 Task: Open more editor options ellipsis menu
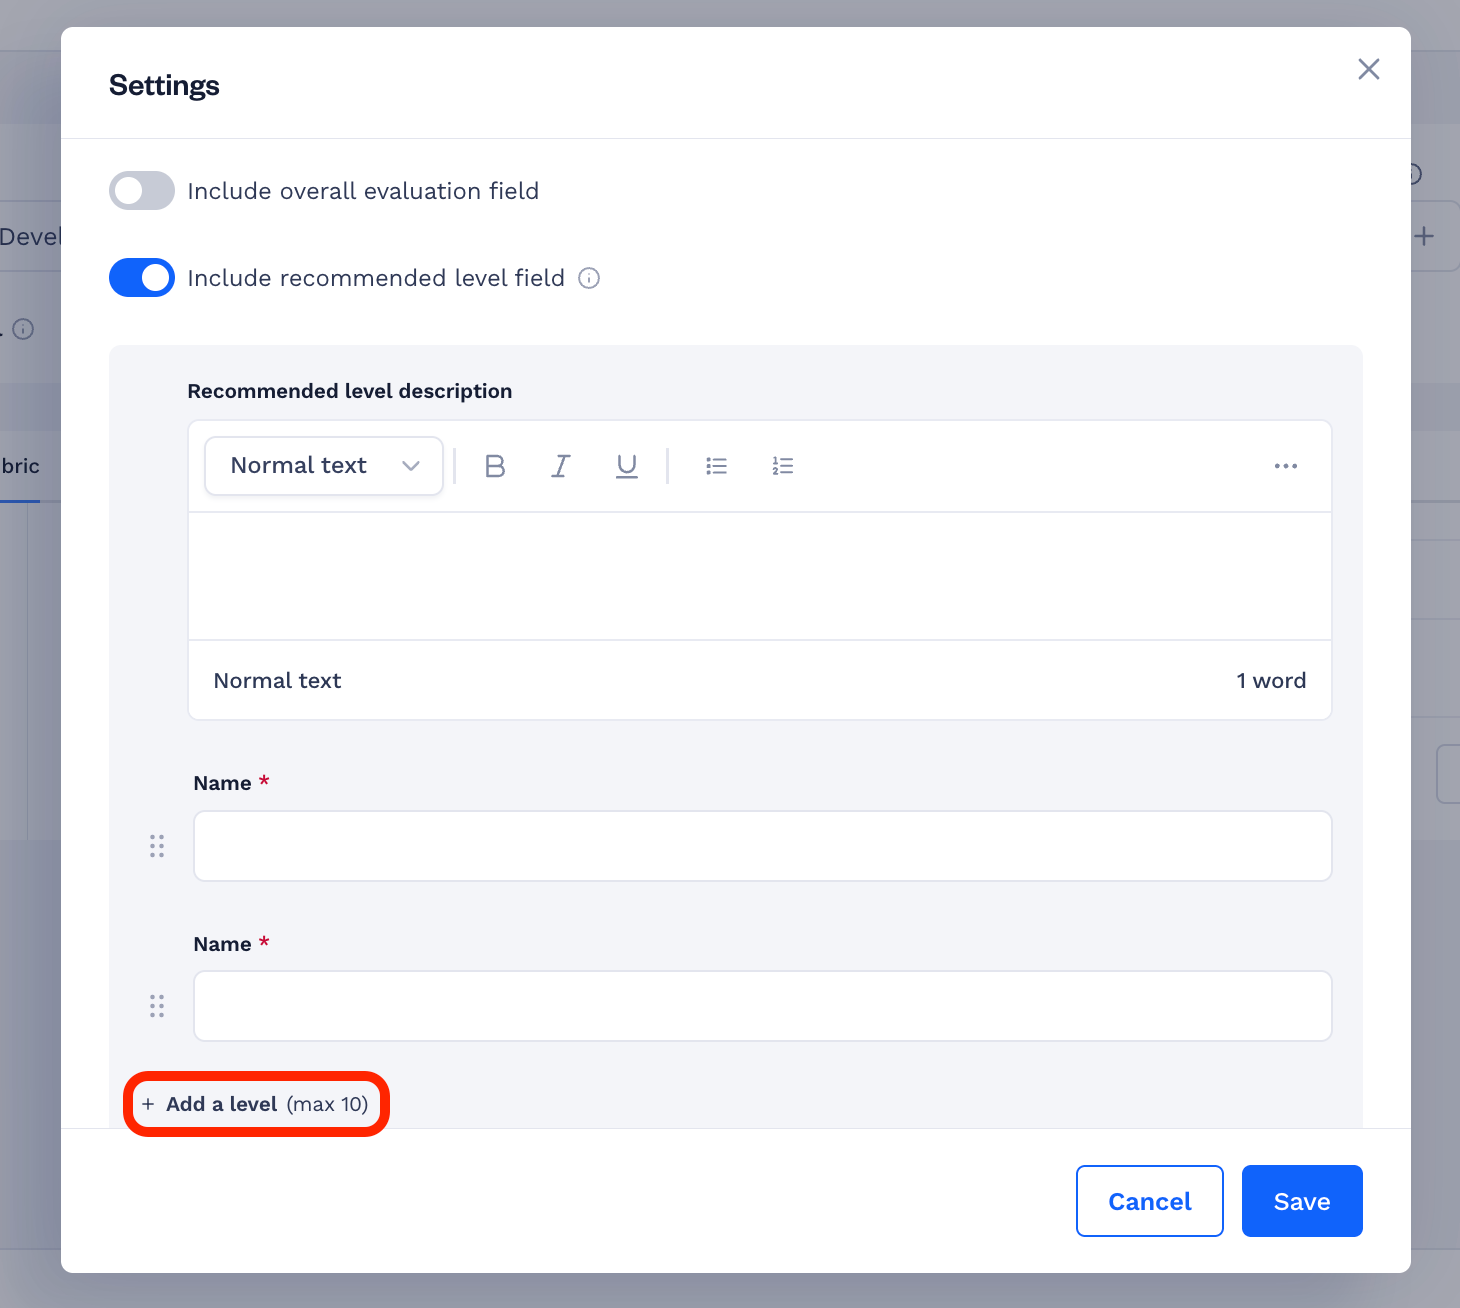click(x=1286, y=466)
